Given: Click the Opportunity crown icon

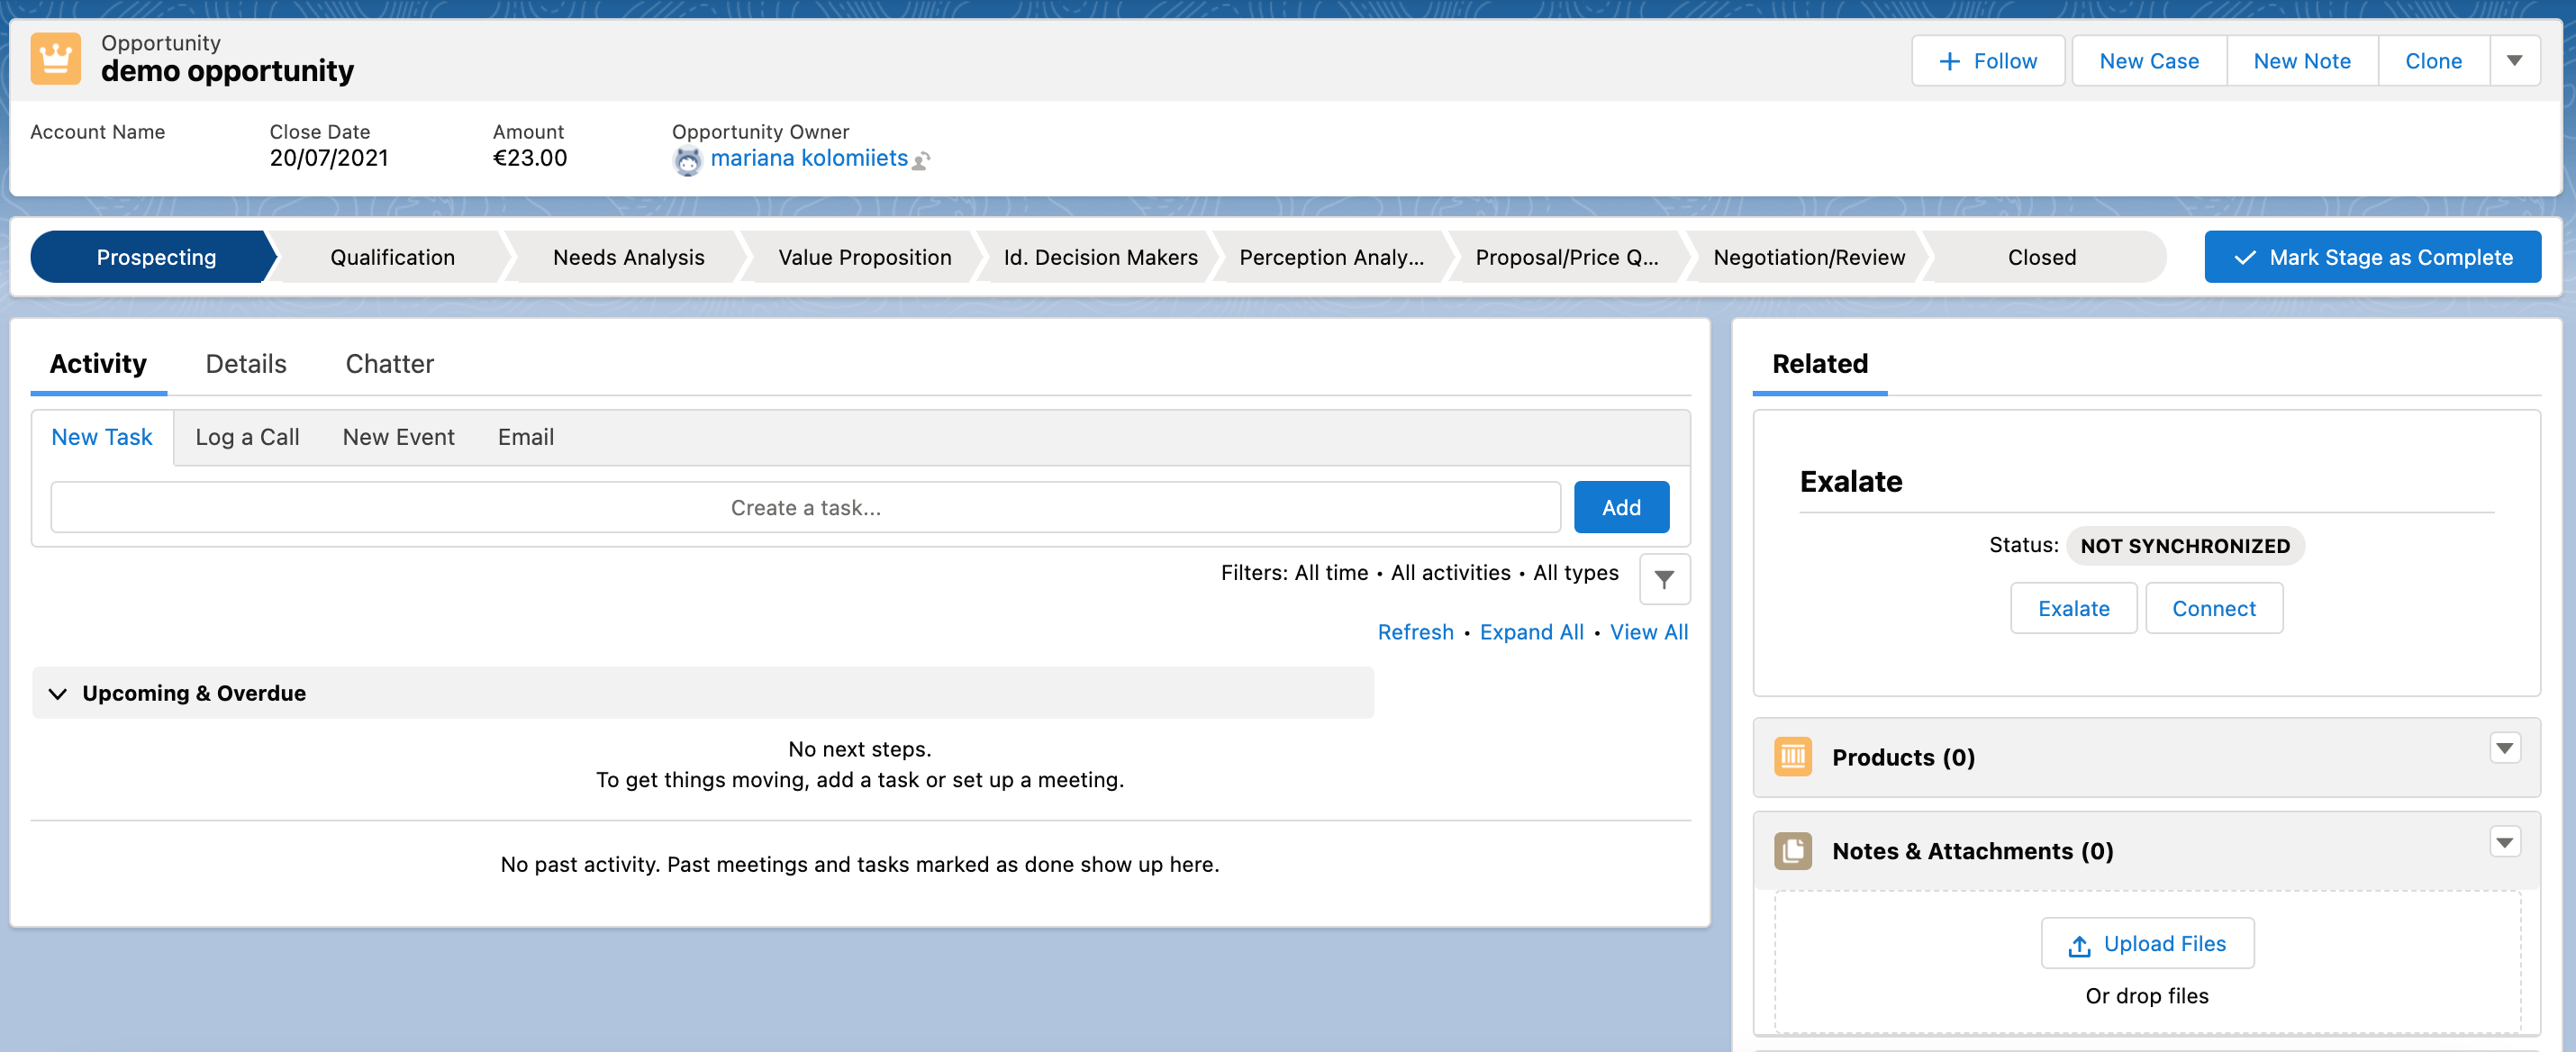Looking at the screenshot, I should 55,59.
